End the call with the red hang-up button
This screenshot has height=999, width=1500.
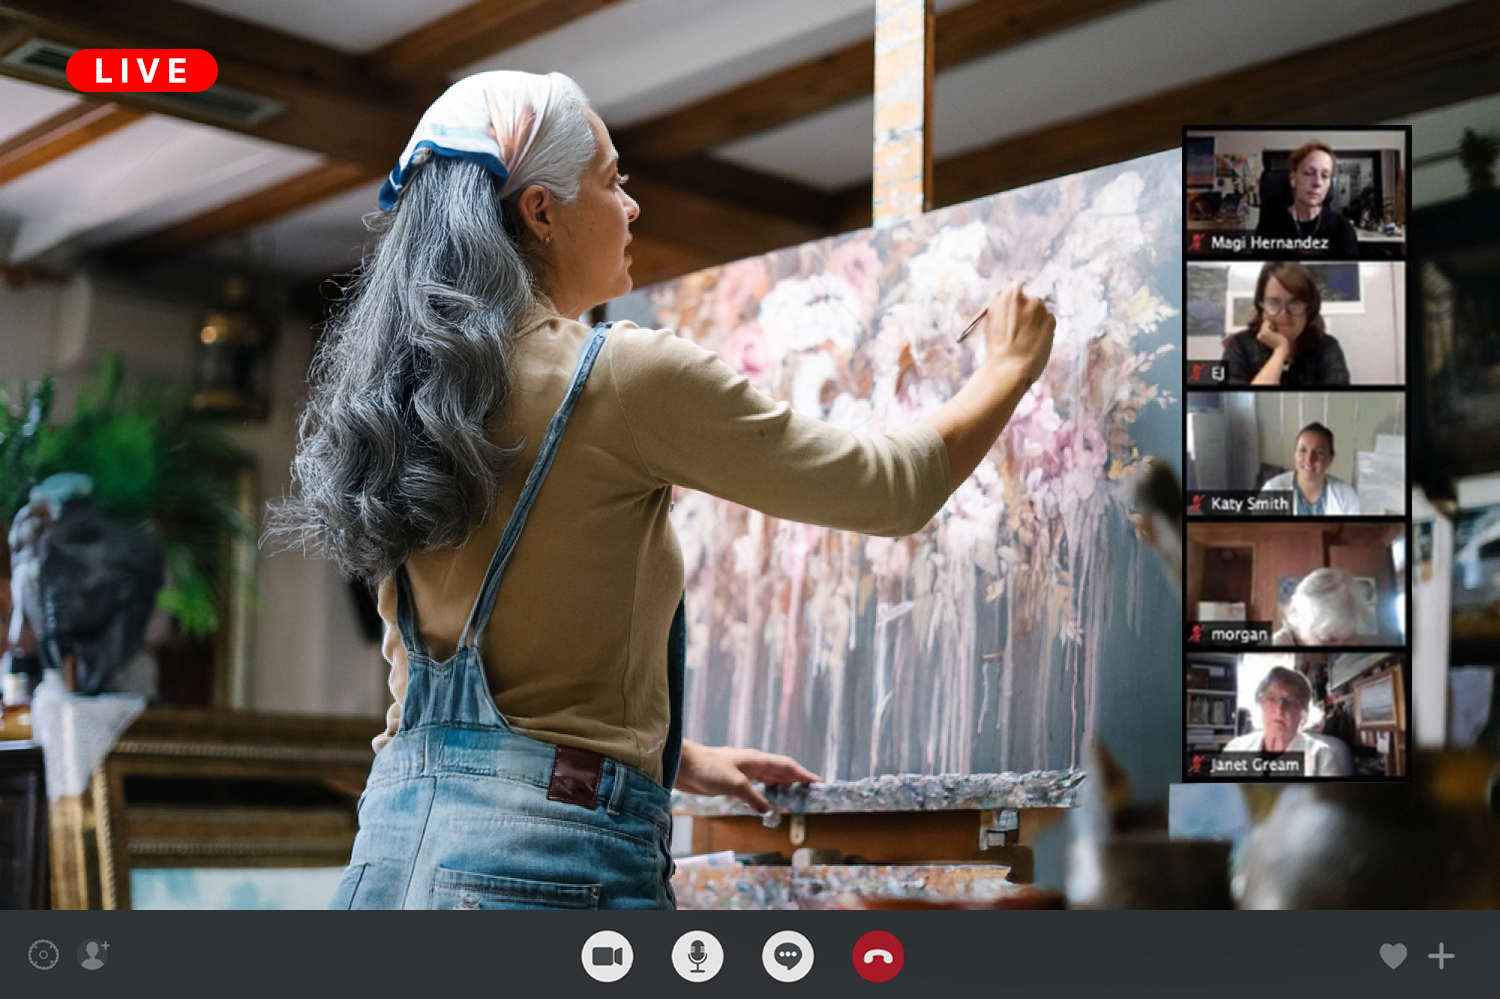(878, 956)
